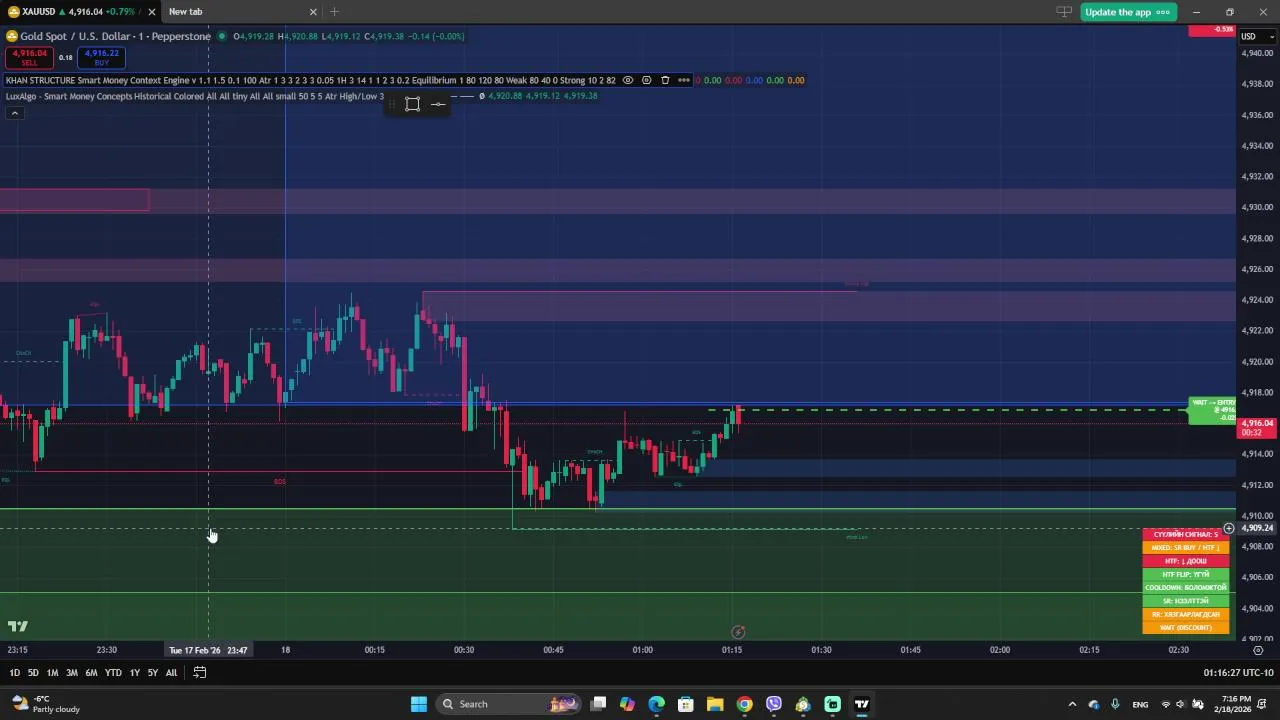Screen dimensions: 1280x720
Task: Open File Explorer from the taskbar
Action: pyautogui.click(x=715, y=704)
